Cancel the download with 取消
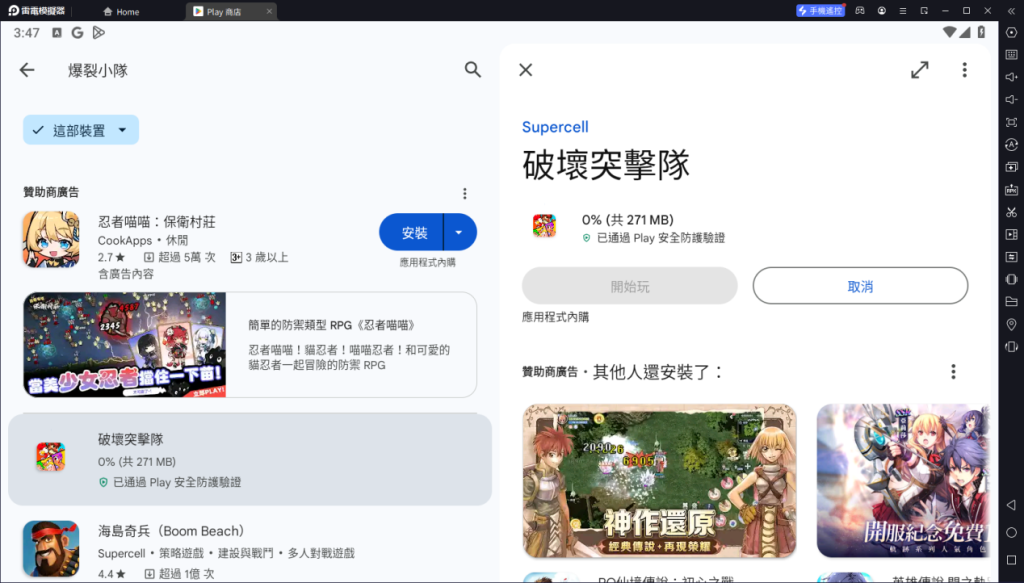This screenshot has width=1024, height=583. point(860,286)
